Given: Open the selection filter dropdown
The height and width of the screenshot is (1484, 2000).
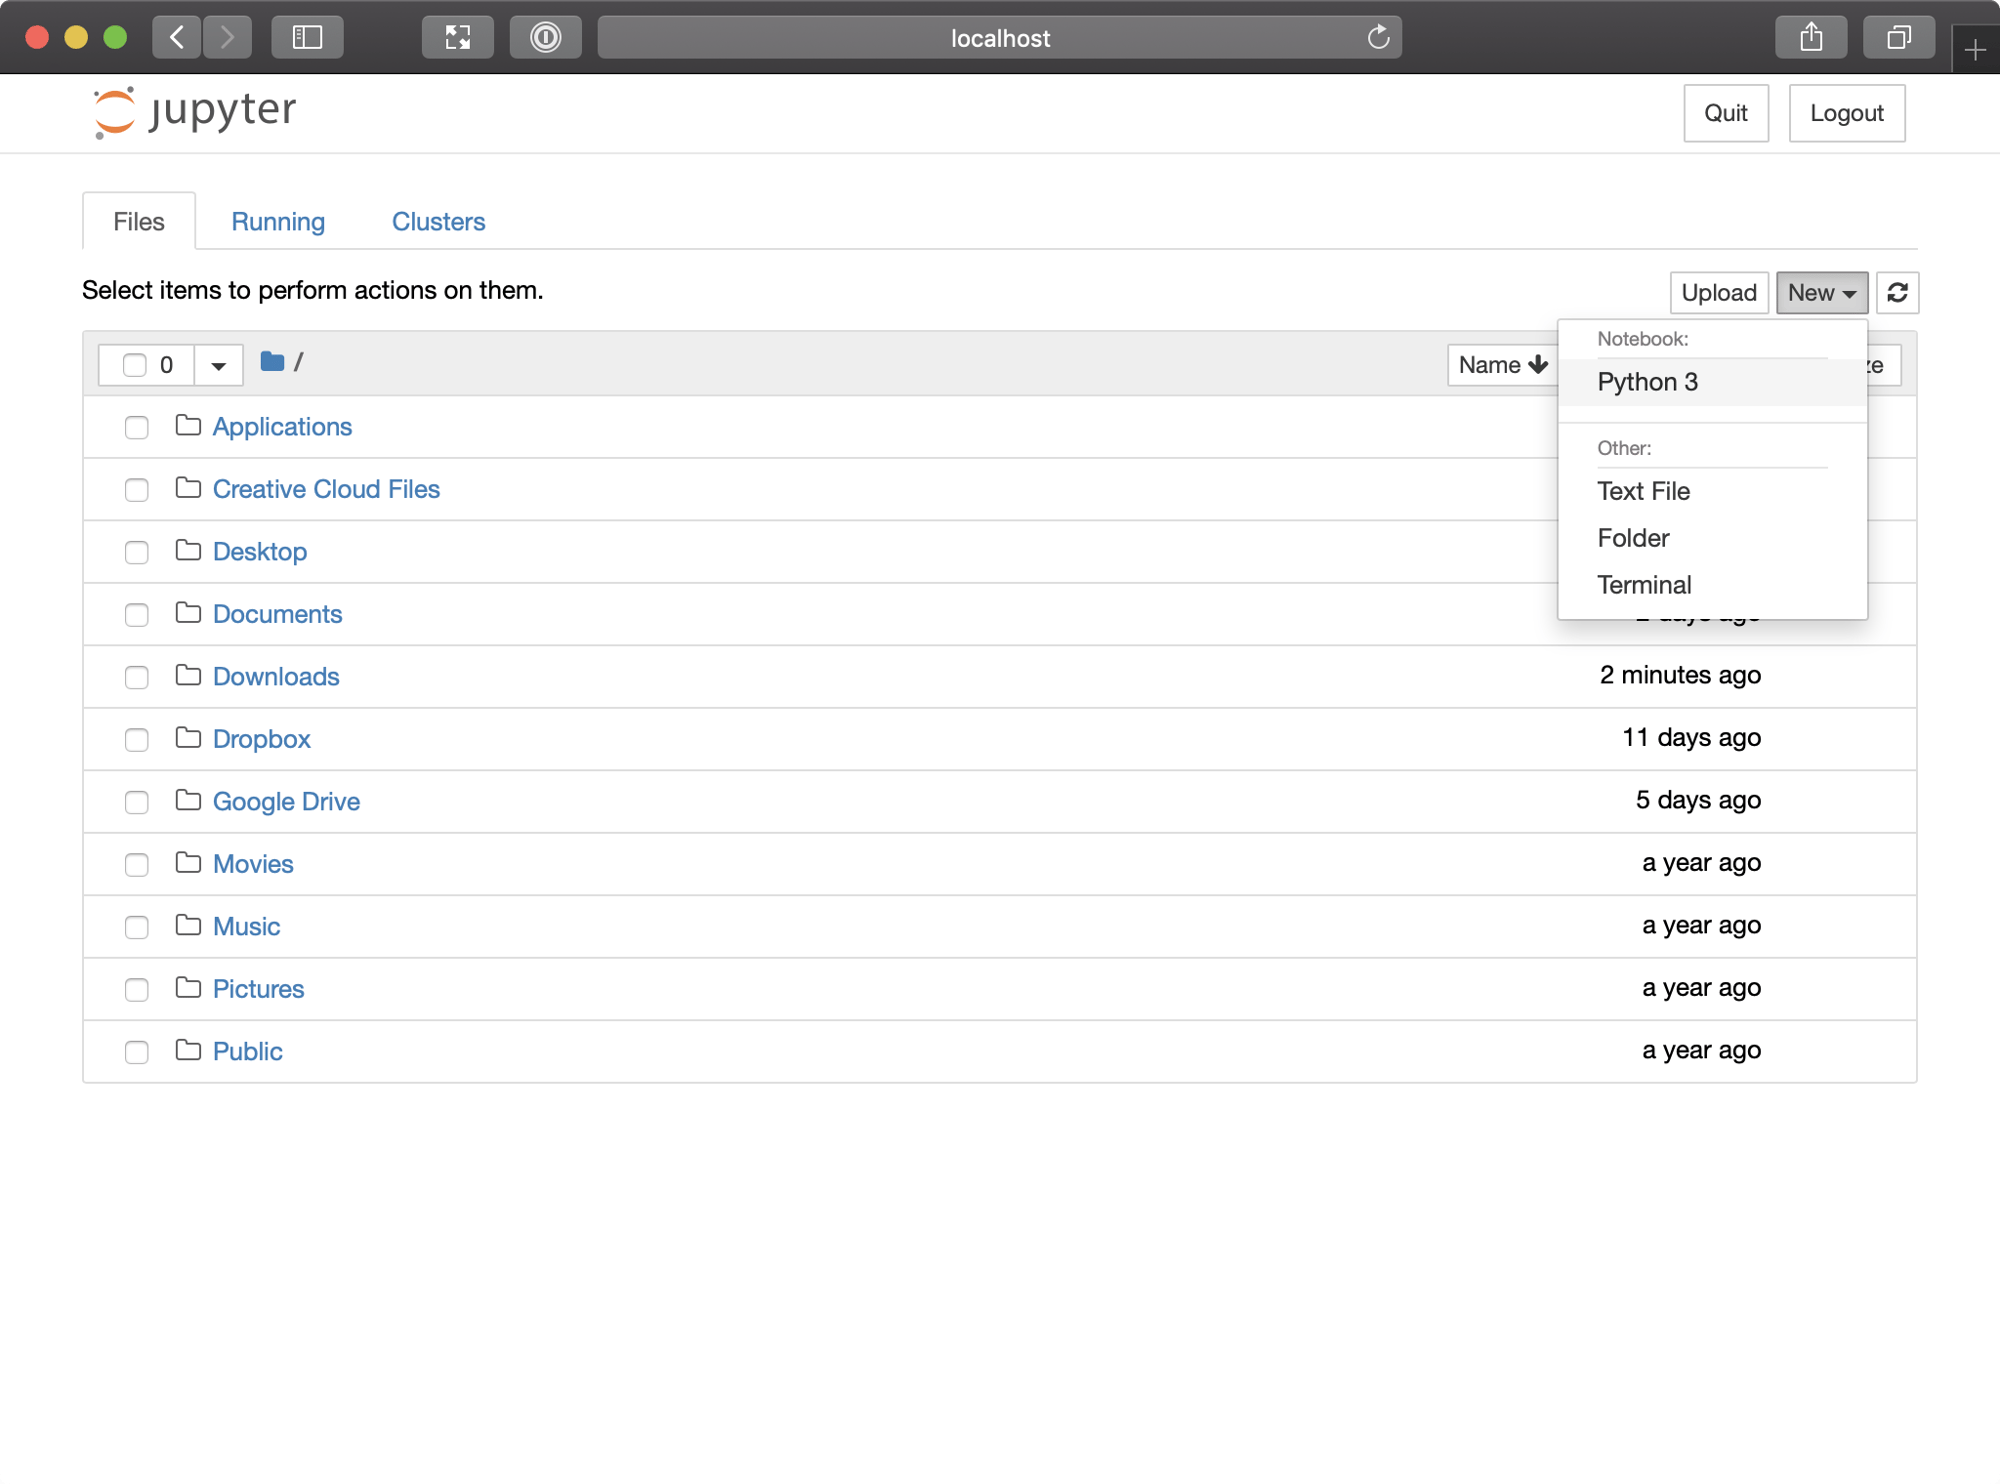Looking at the screenshot, I should point(218,365).
